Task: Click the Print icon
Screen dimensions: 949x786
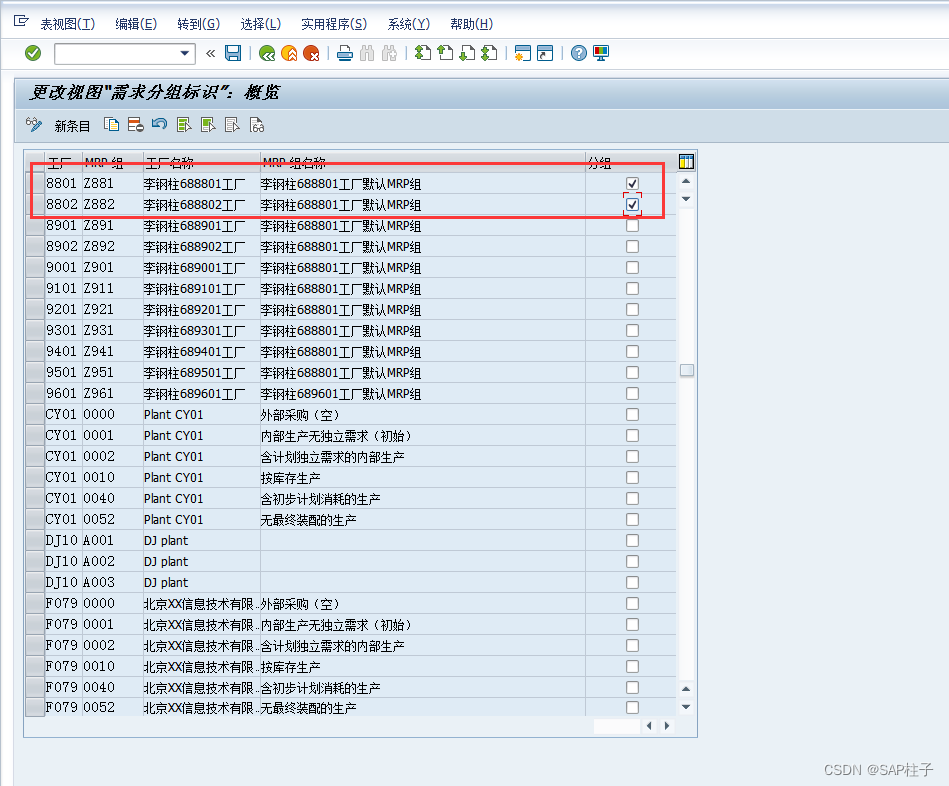Action: [344, 53]
